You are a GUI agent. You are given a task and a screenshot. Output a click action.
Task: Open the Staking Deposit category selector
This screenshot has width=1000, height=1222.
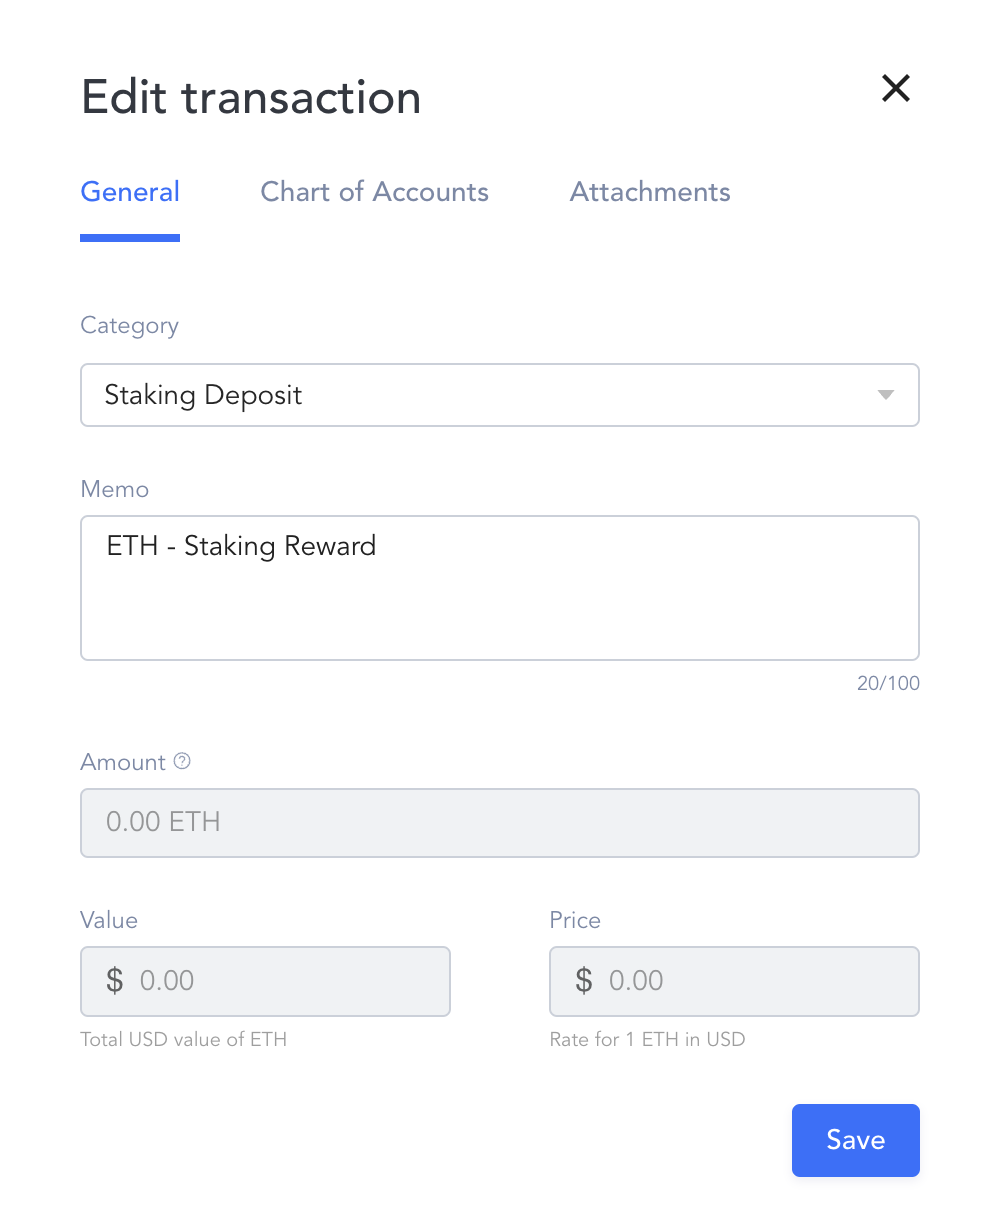(x=500, y=395)
